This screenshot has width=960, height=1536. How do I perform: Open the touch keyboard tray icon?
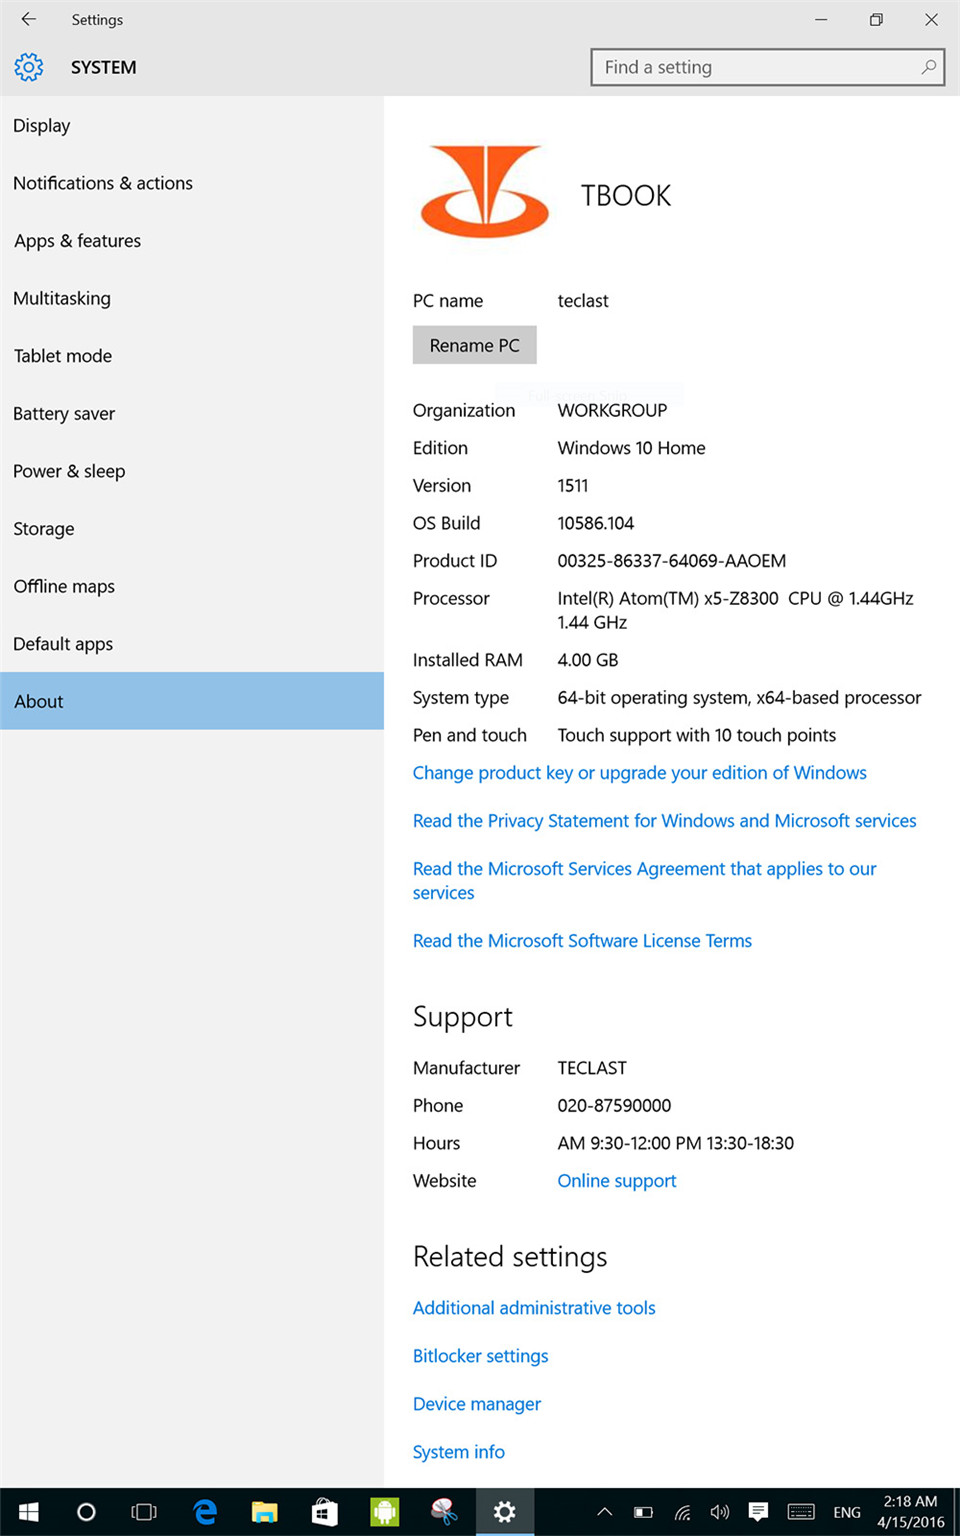[x=801, y=1512]
